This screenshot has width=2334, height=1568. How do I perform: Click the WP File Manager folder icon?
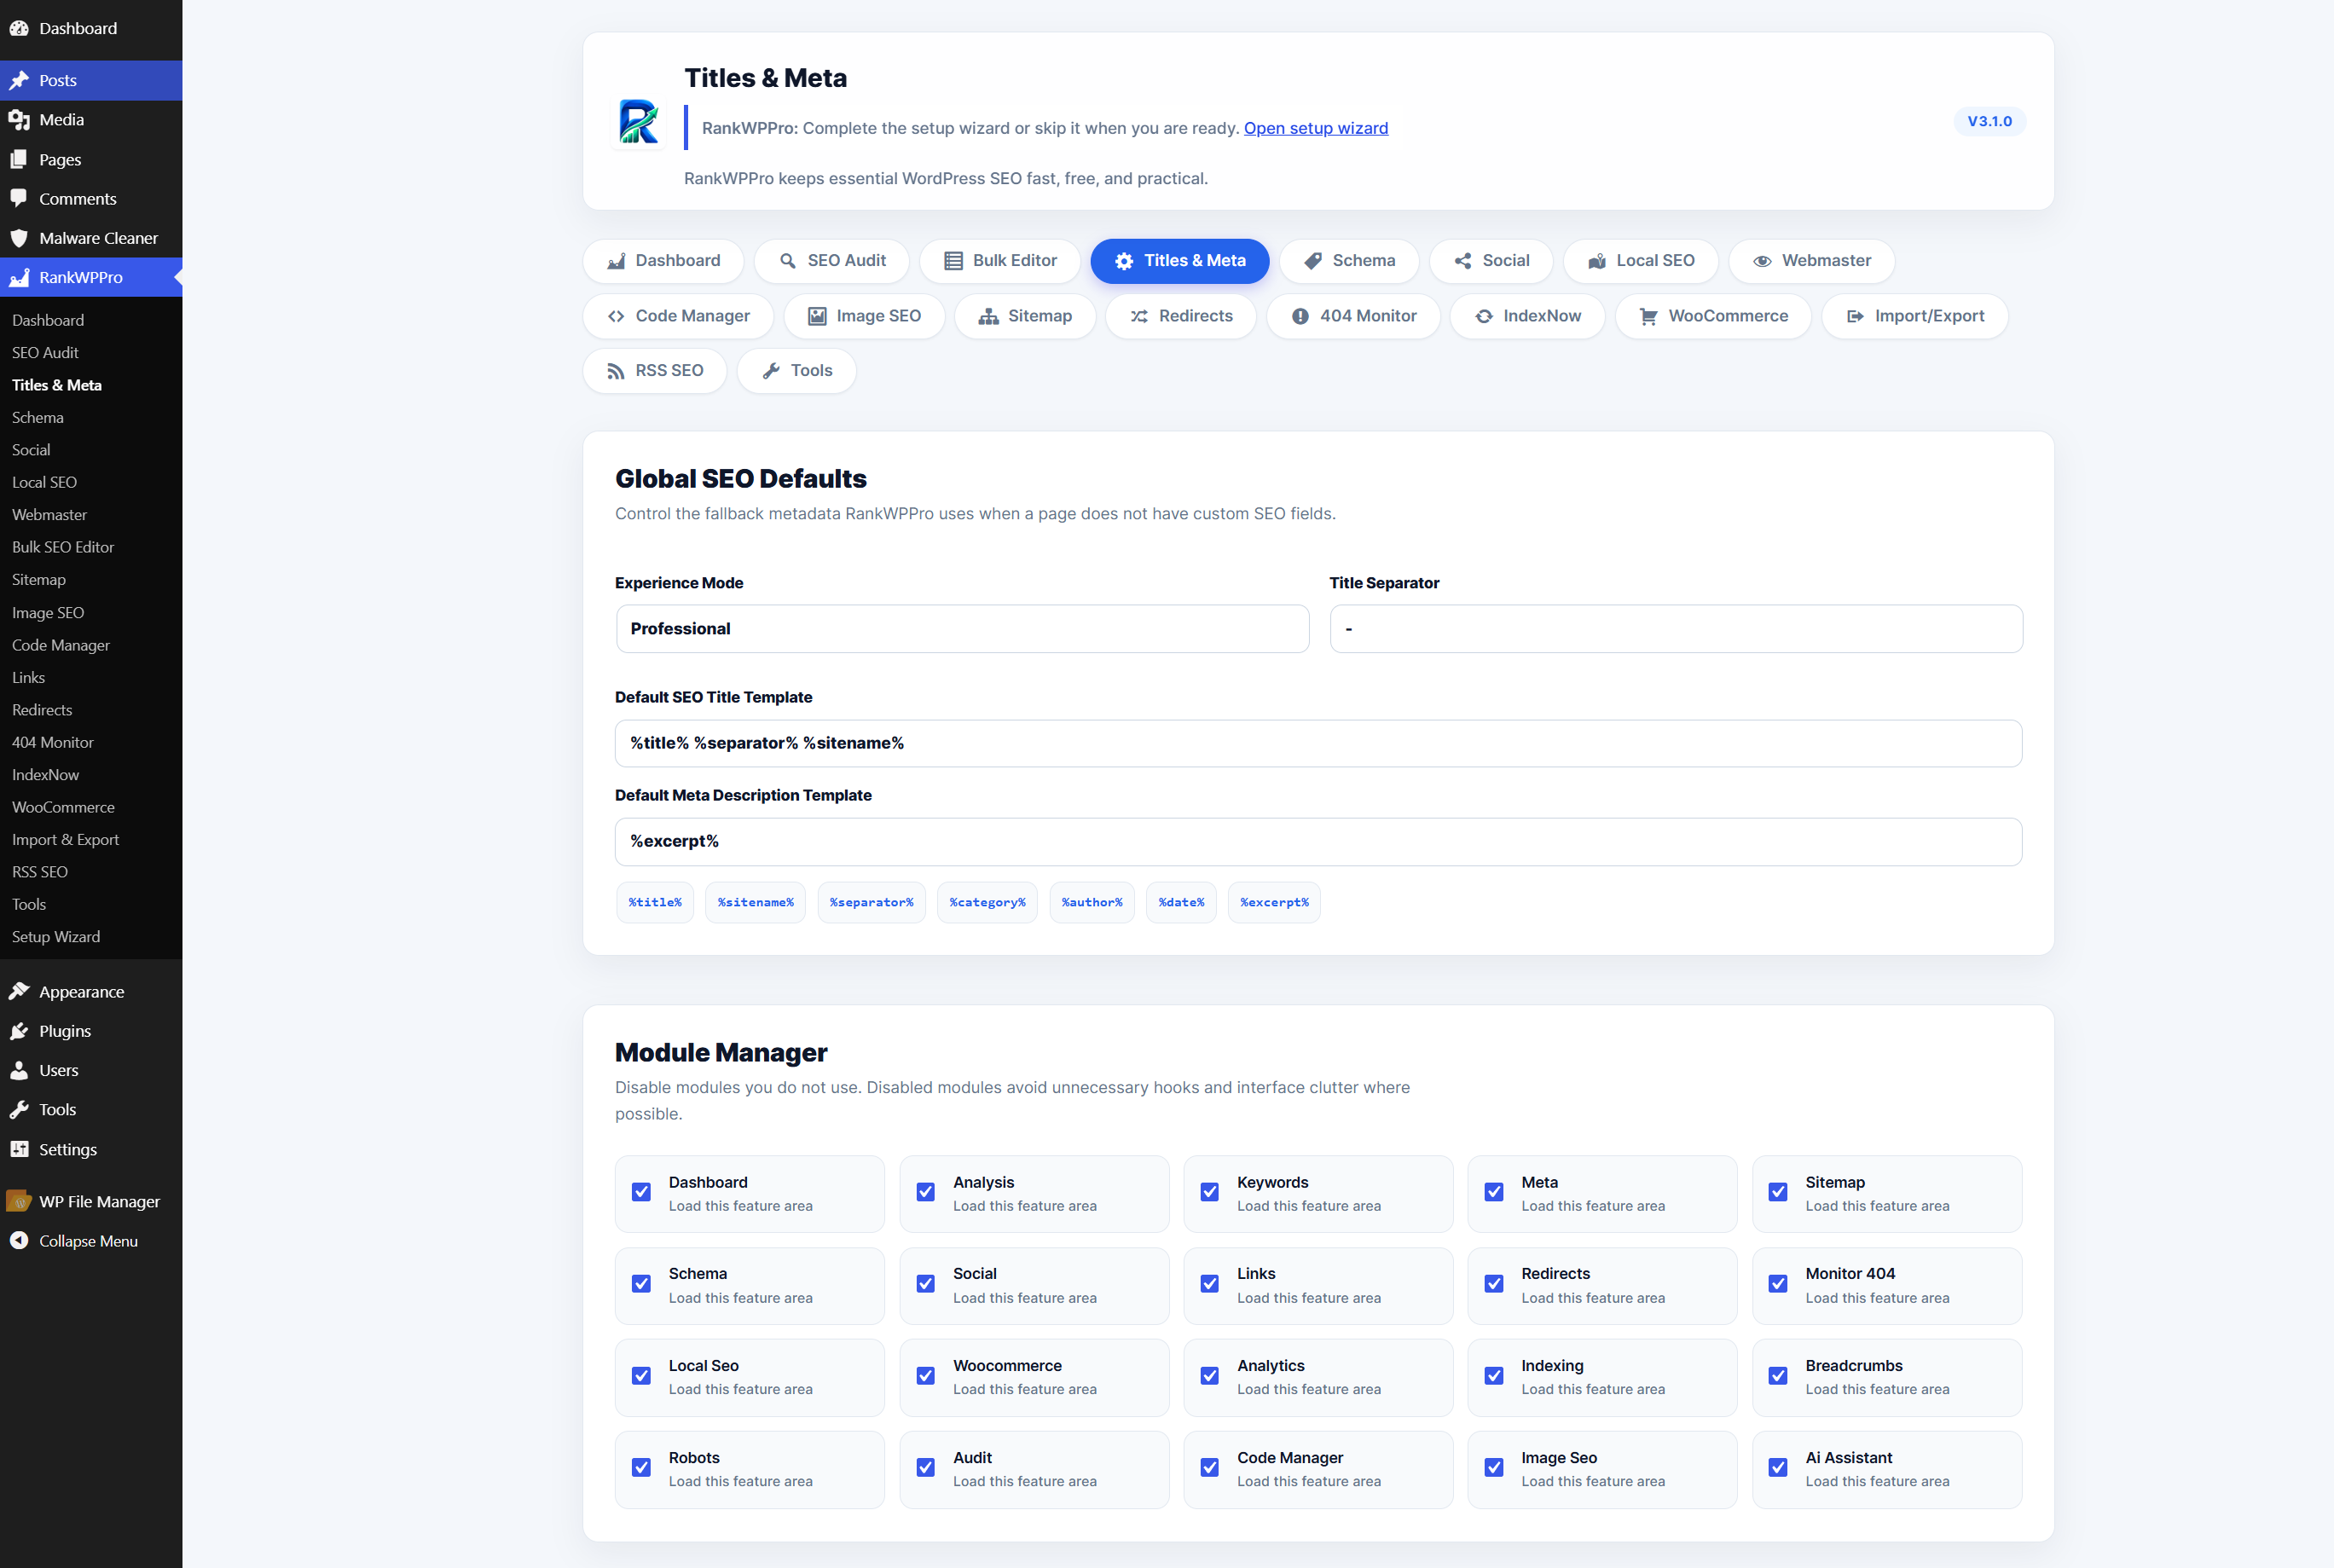tap(19, 1201)
